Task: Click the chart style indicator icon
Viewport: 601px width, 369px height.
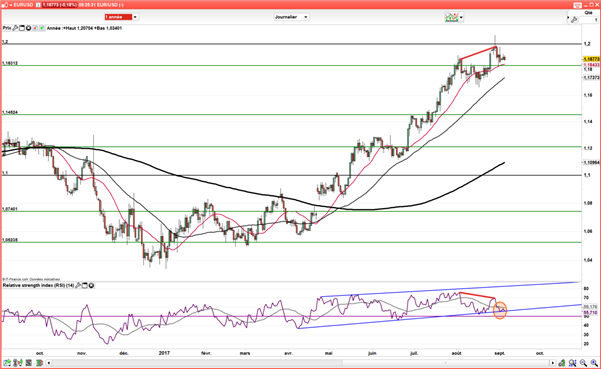Action: coord(452,17)
